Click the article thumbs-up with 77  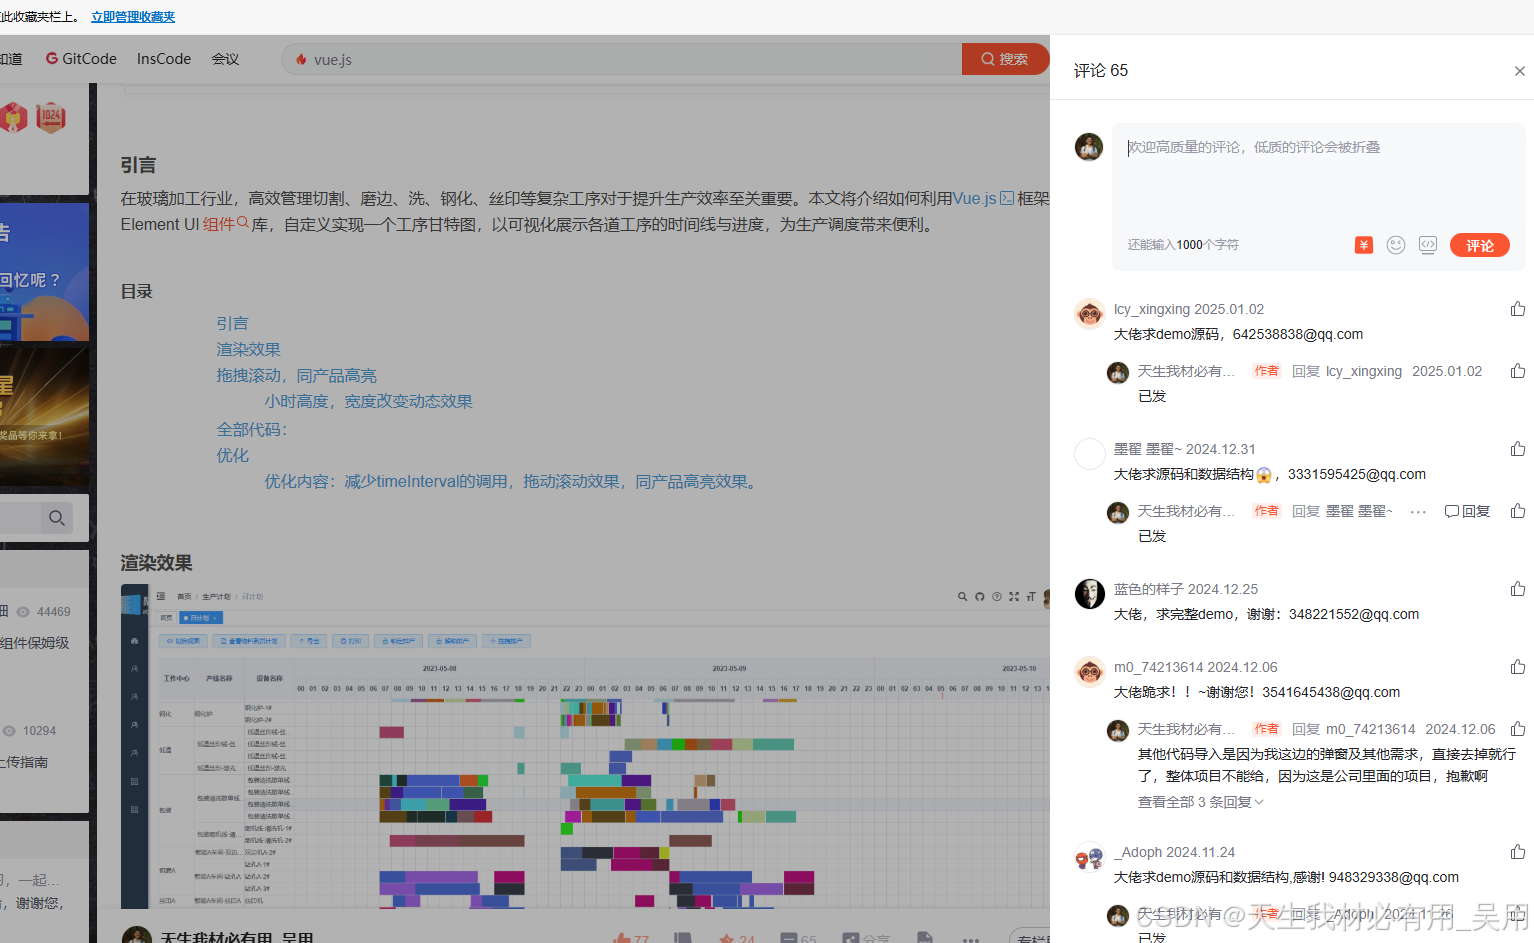(631, 940)
